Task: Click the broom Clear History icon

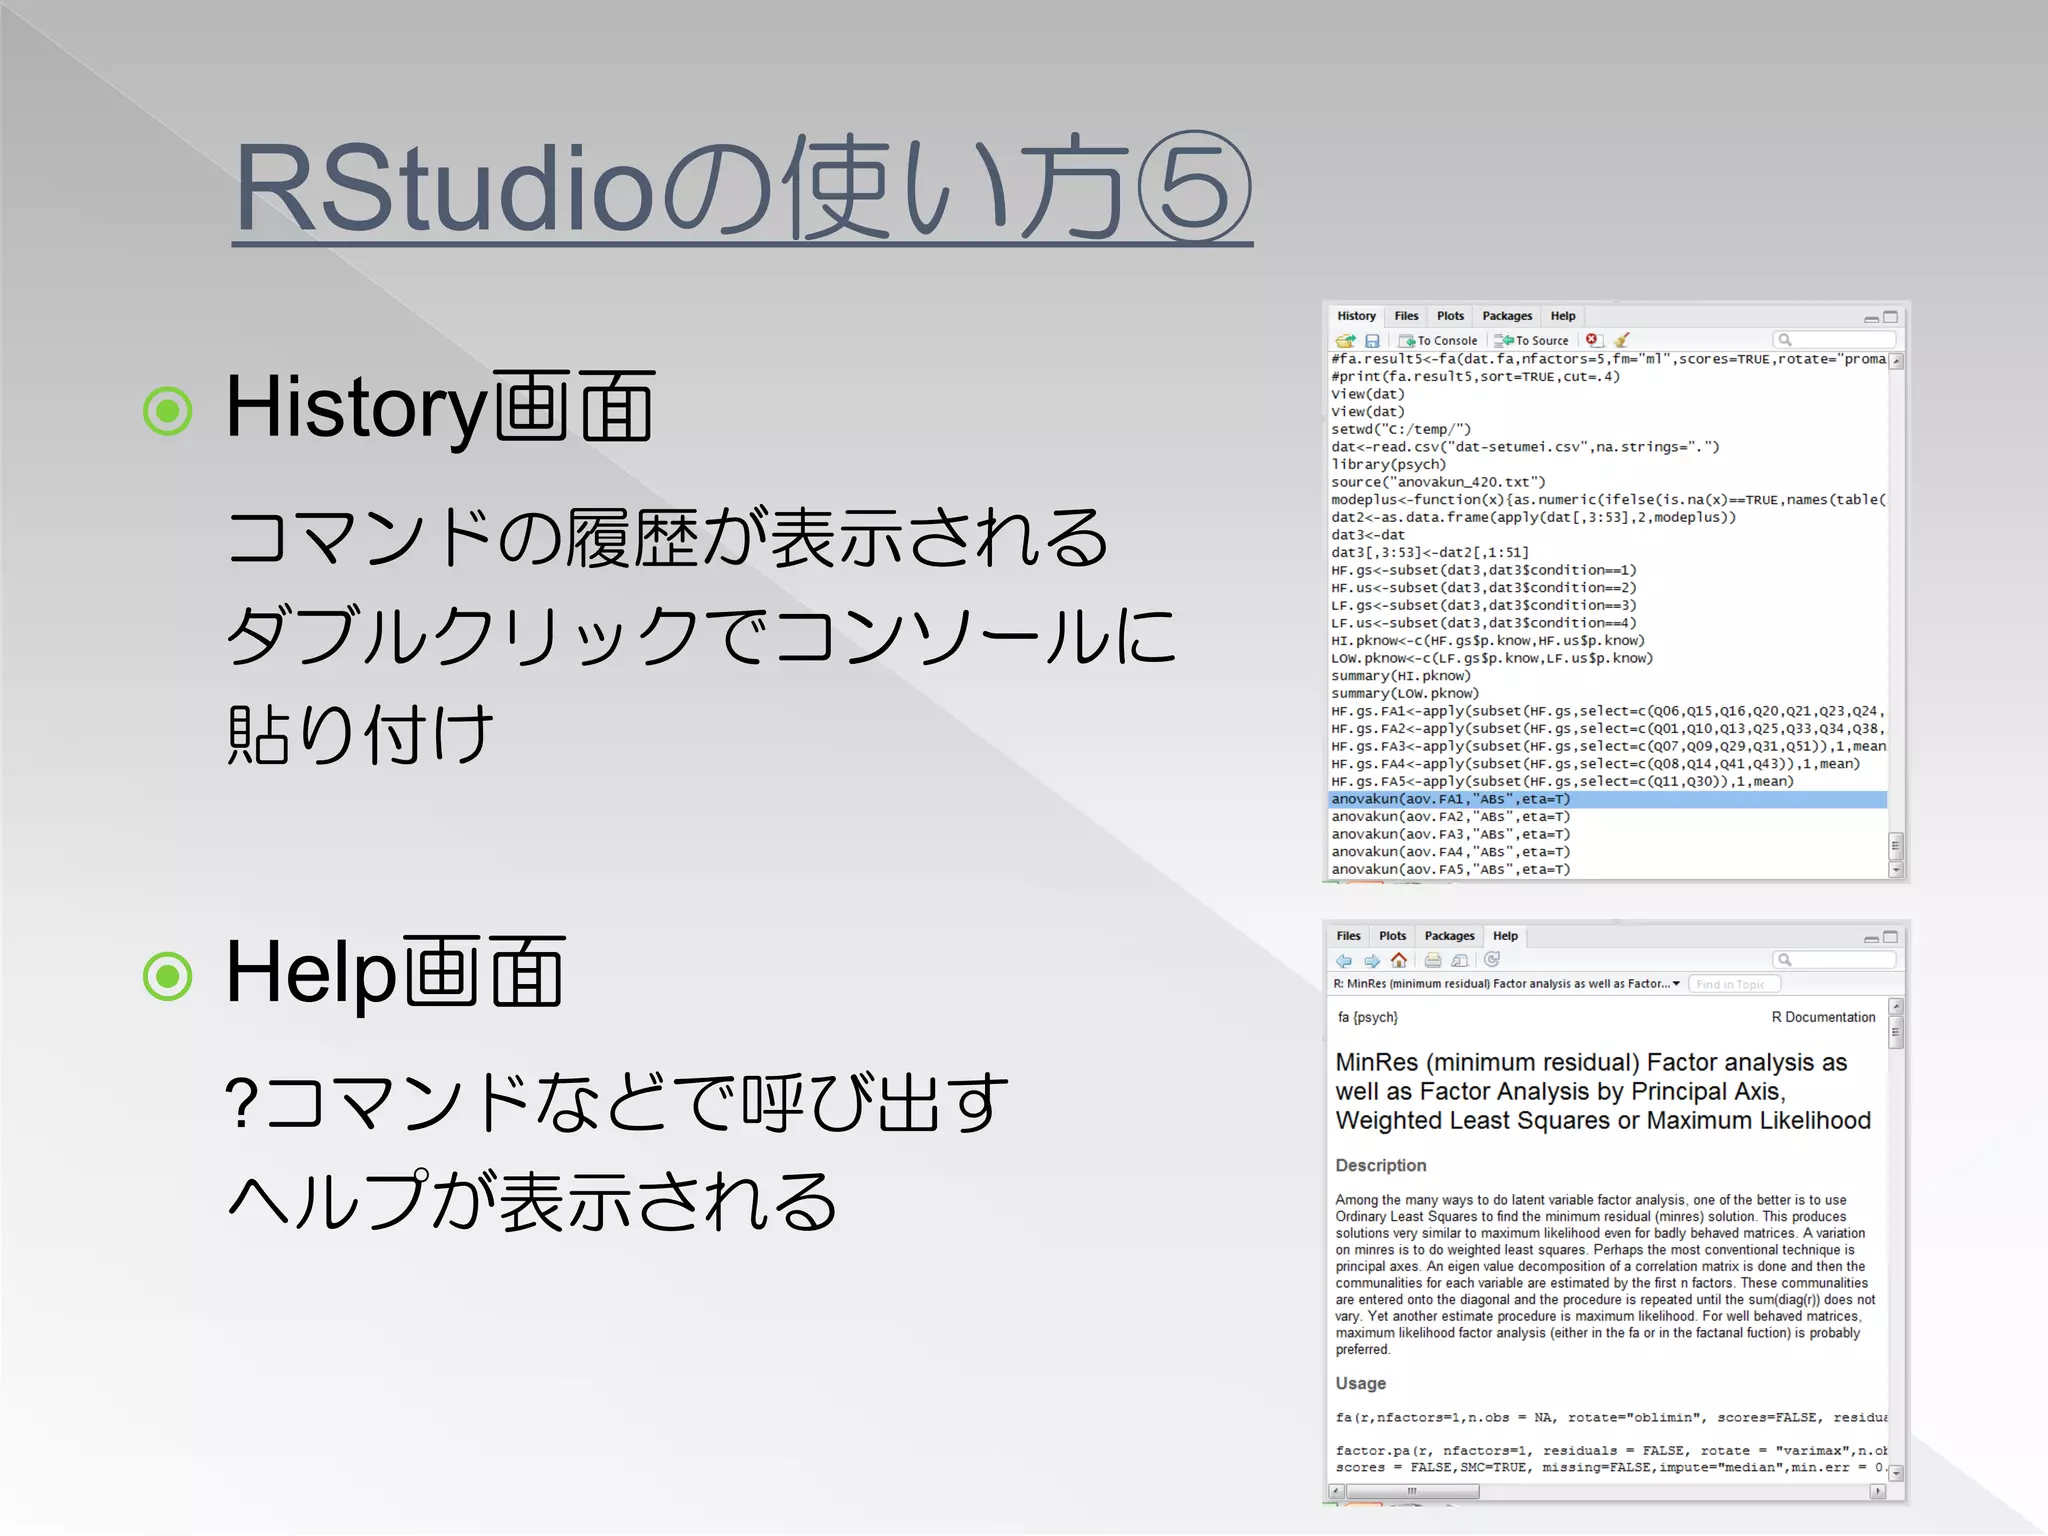Action: [x=1622, y=340]
